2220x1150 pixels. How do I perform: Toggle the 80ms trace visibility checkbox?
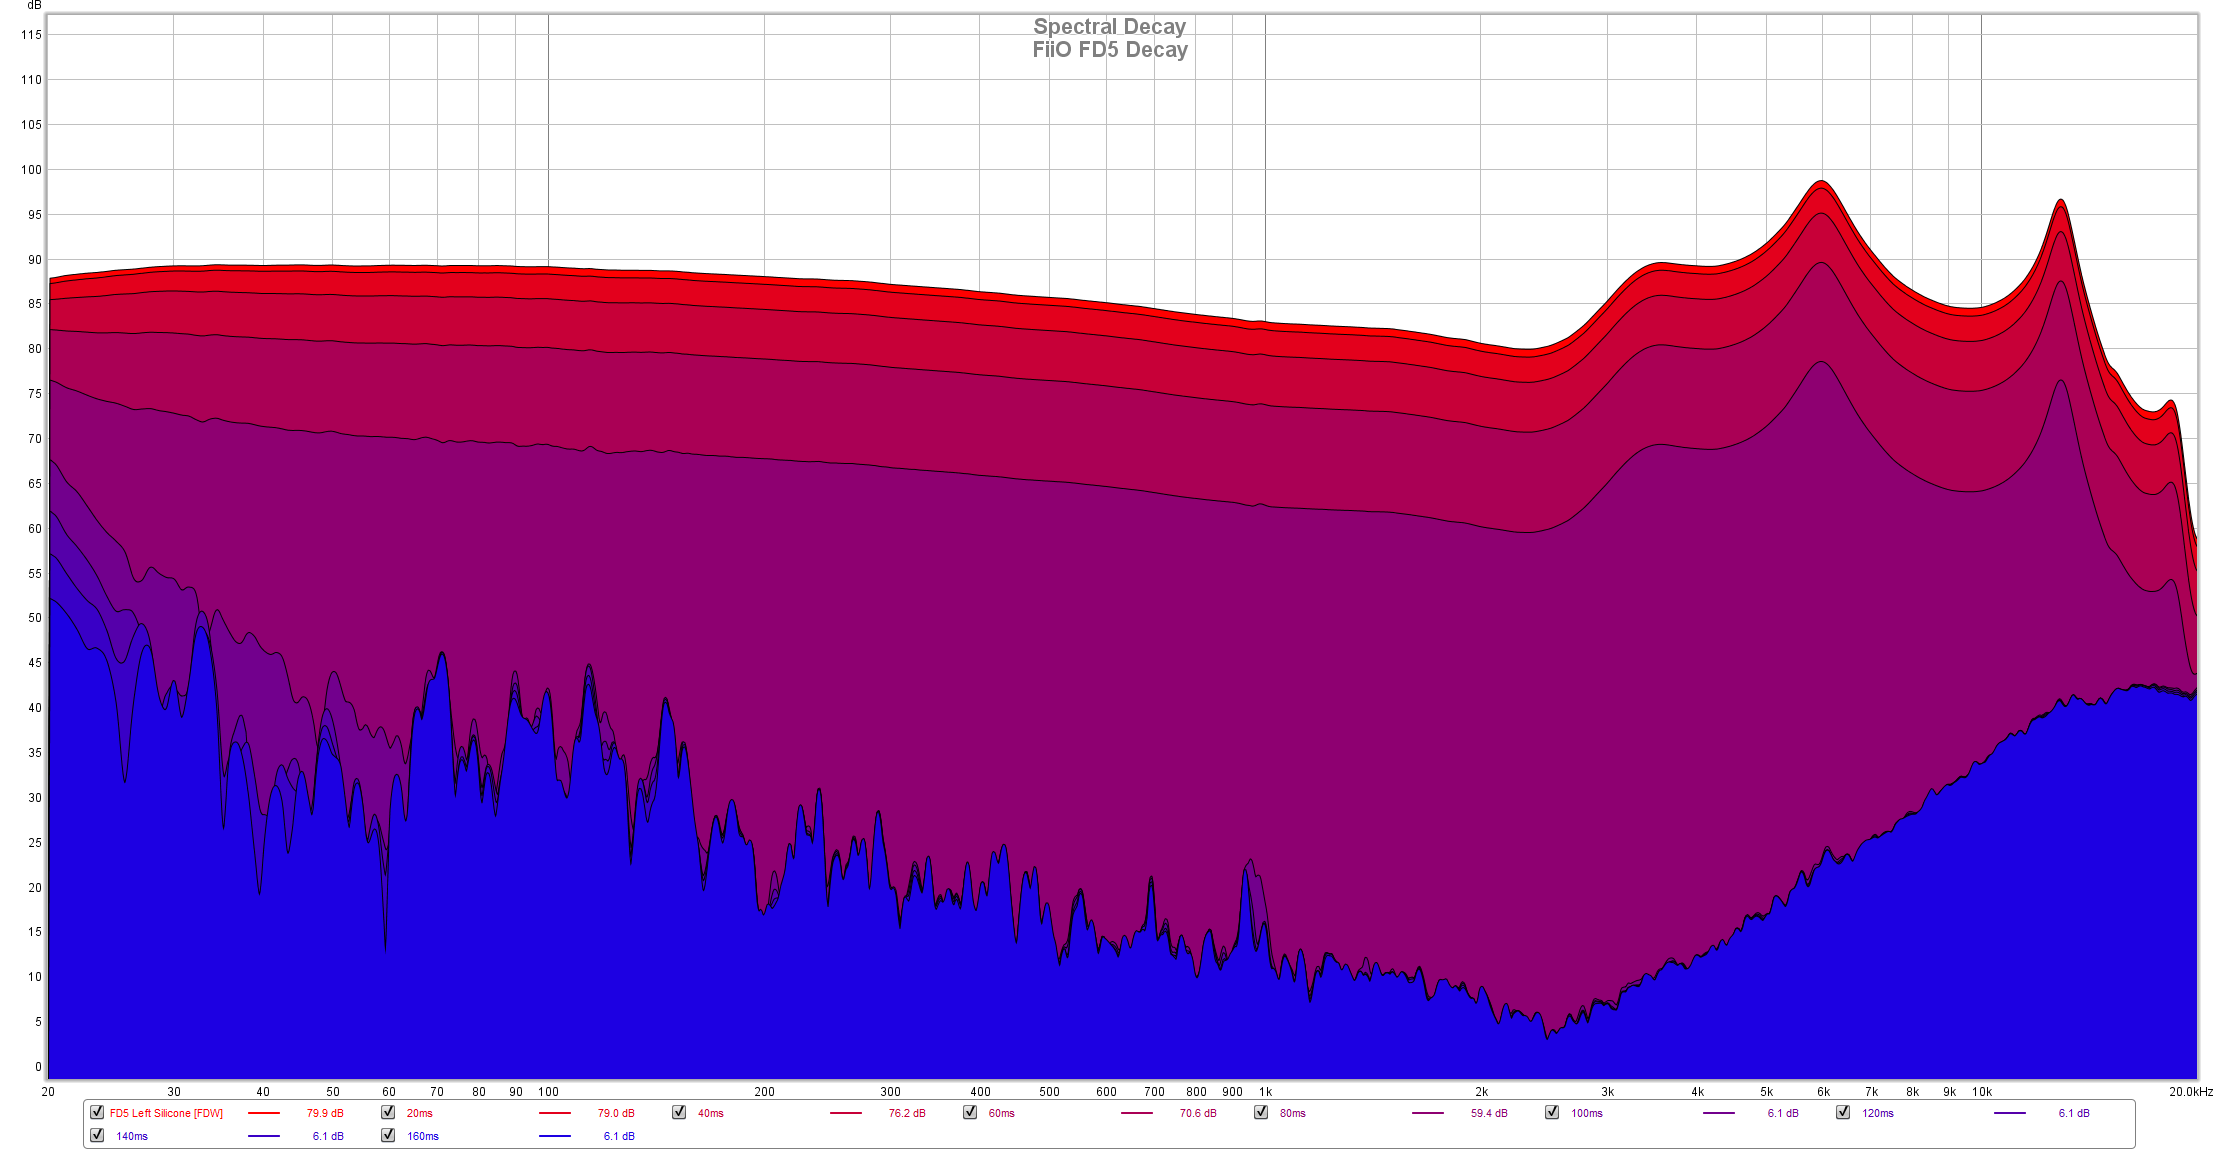click(x=1261, y=1112)
